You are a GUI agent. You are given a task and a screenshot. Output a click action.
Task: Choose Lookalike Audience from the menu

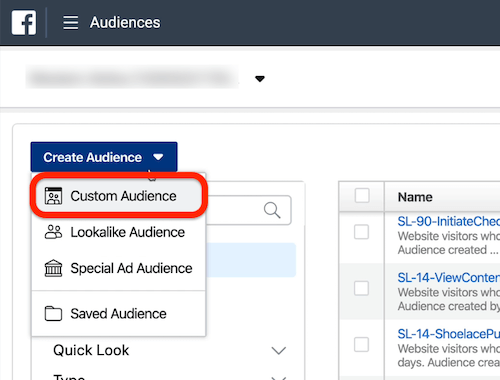click(119, 232)
